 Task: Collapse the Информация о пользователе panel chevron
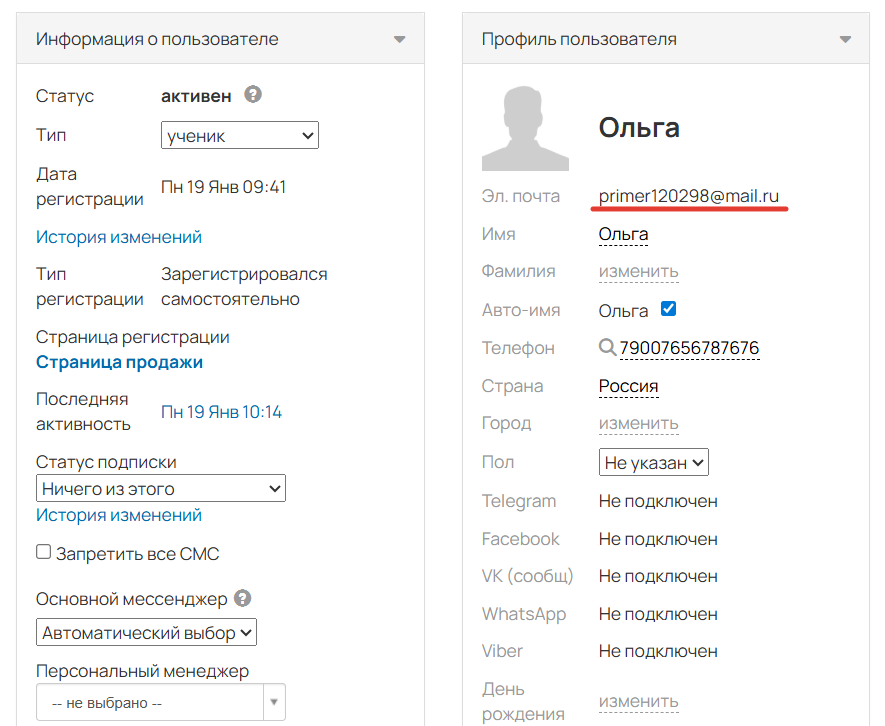(x=399, y=38)
